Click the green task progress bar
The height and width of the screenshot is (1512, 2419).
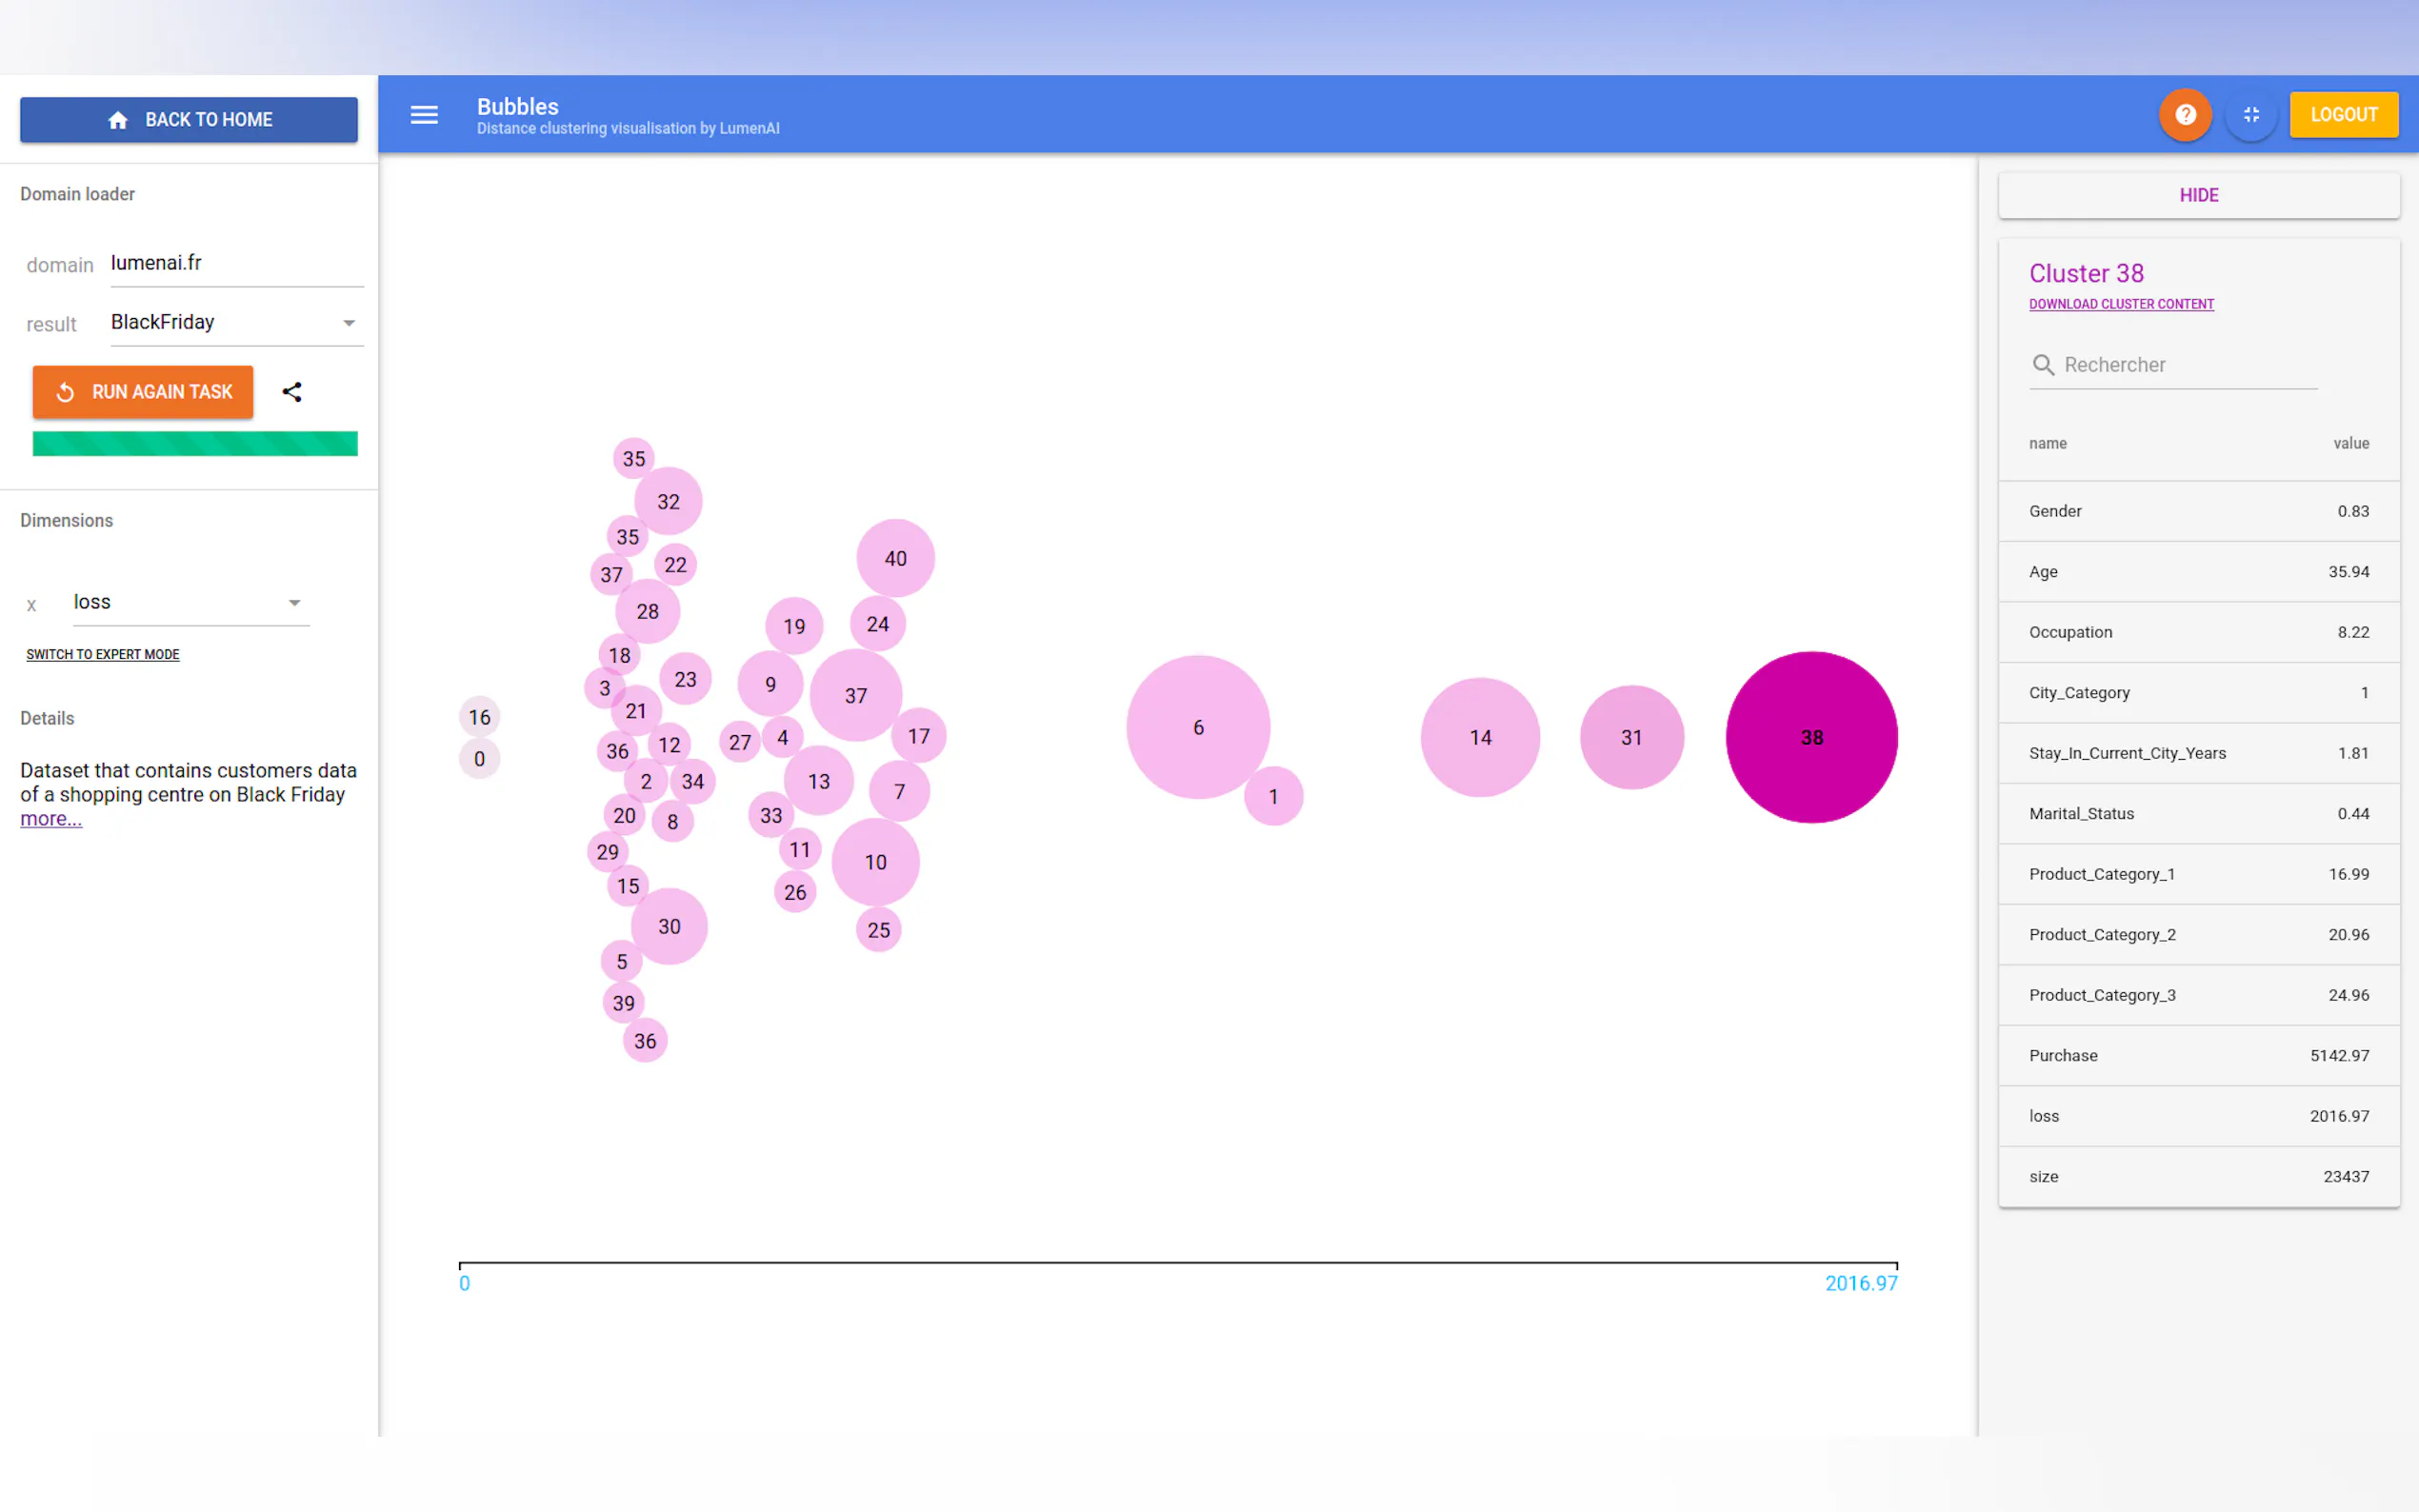[x=195, y=443]
